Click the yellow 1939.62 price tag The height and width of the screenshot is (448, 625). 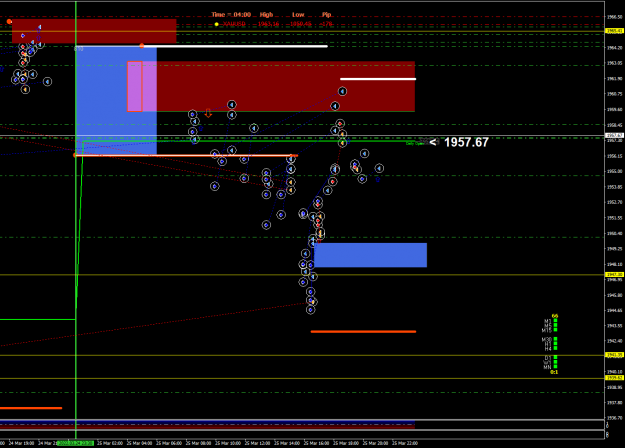[x=614, y=377]
